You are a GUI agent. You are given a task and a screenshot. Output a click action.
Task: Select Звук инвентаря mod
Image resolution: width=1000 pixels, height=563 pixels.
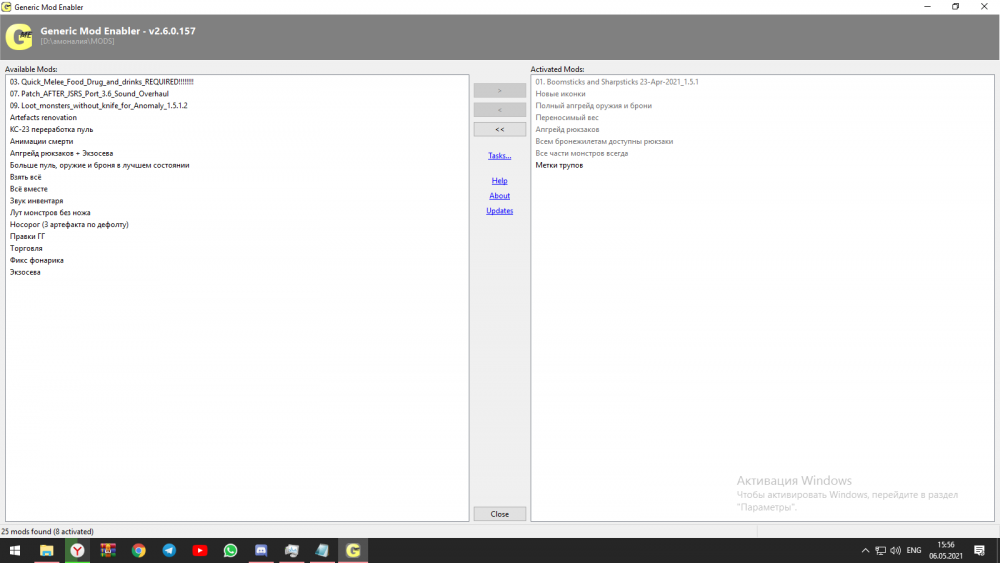point(36,201)
